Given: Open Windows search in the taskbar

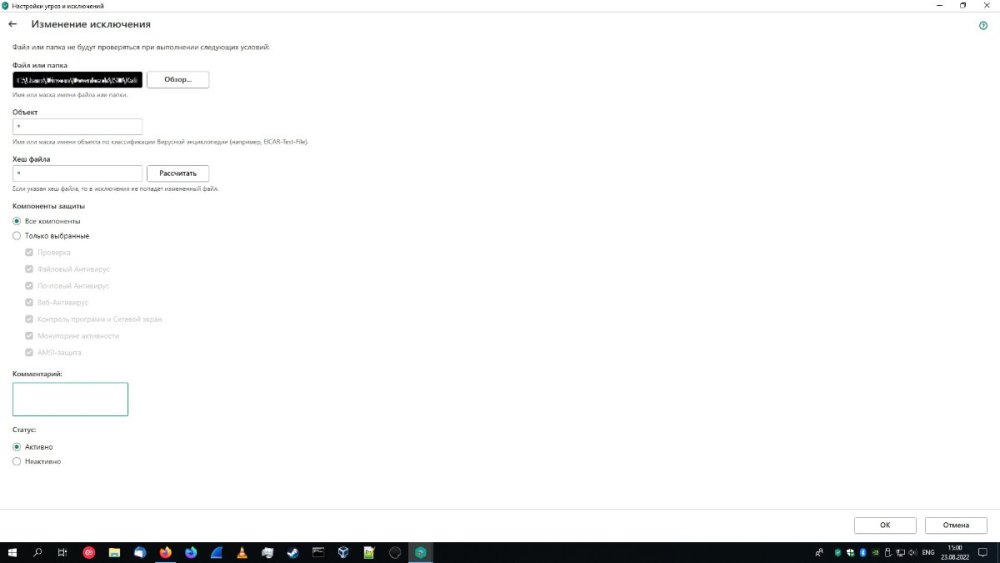Looking at the screenshot, I should pyautogui.click(x=38, y=553).
